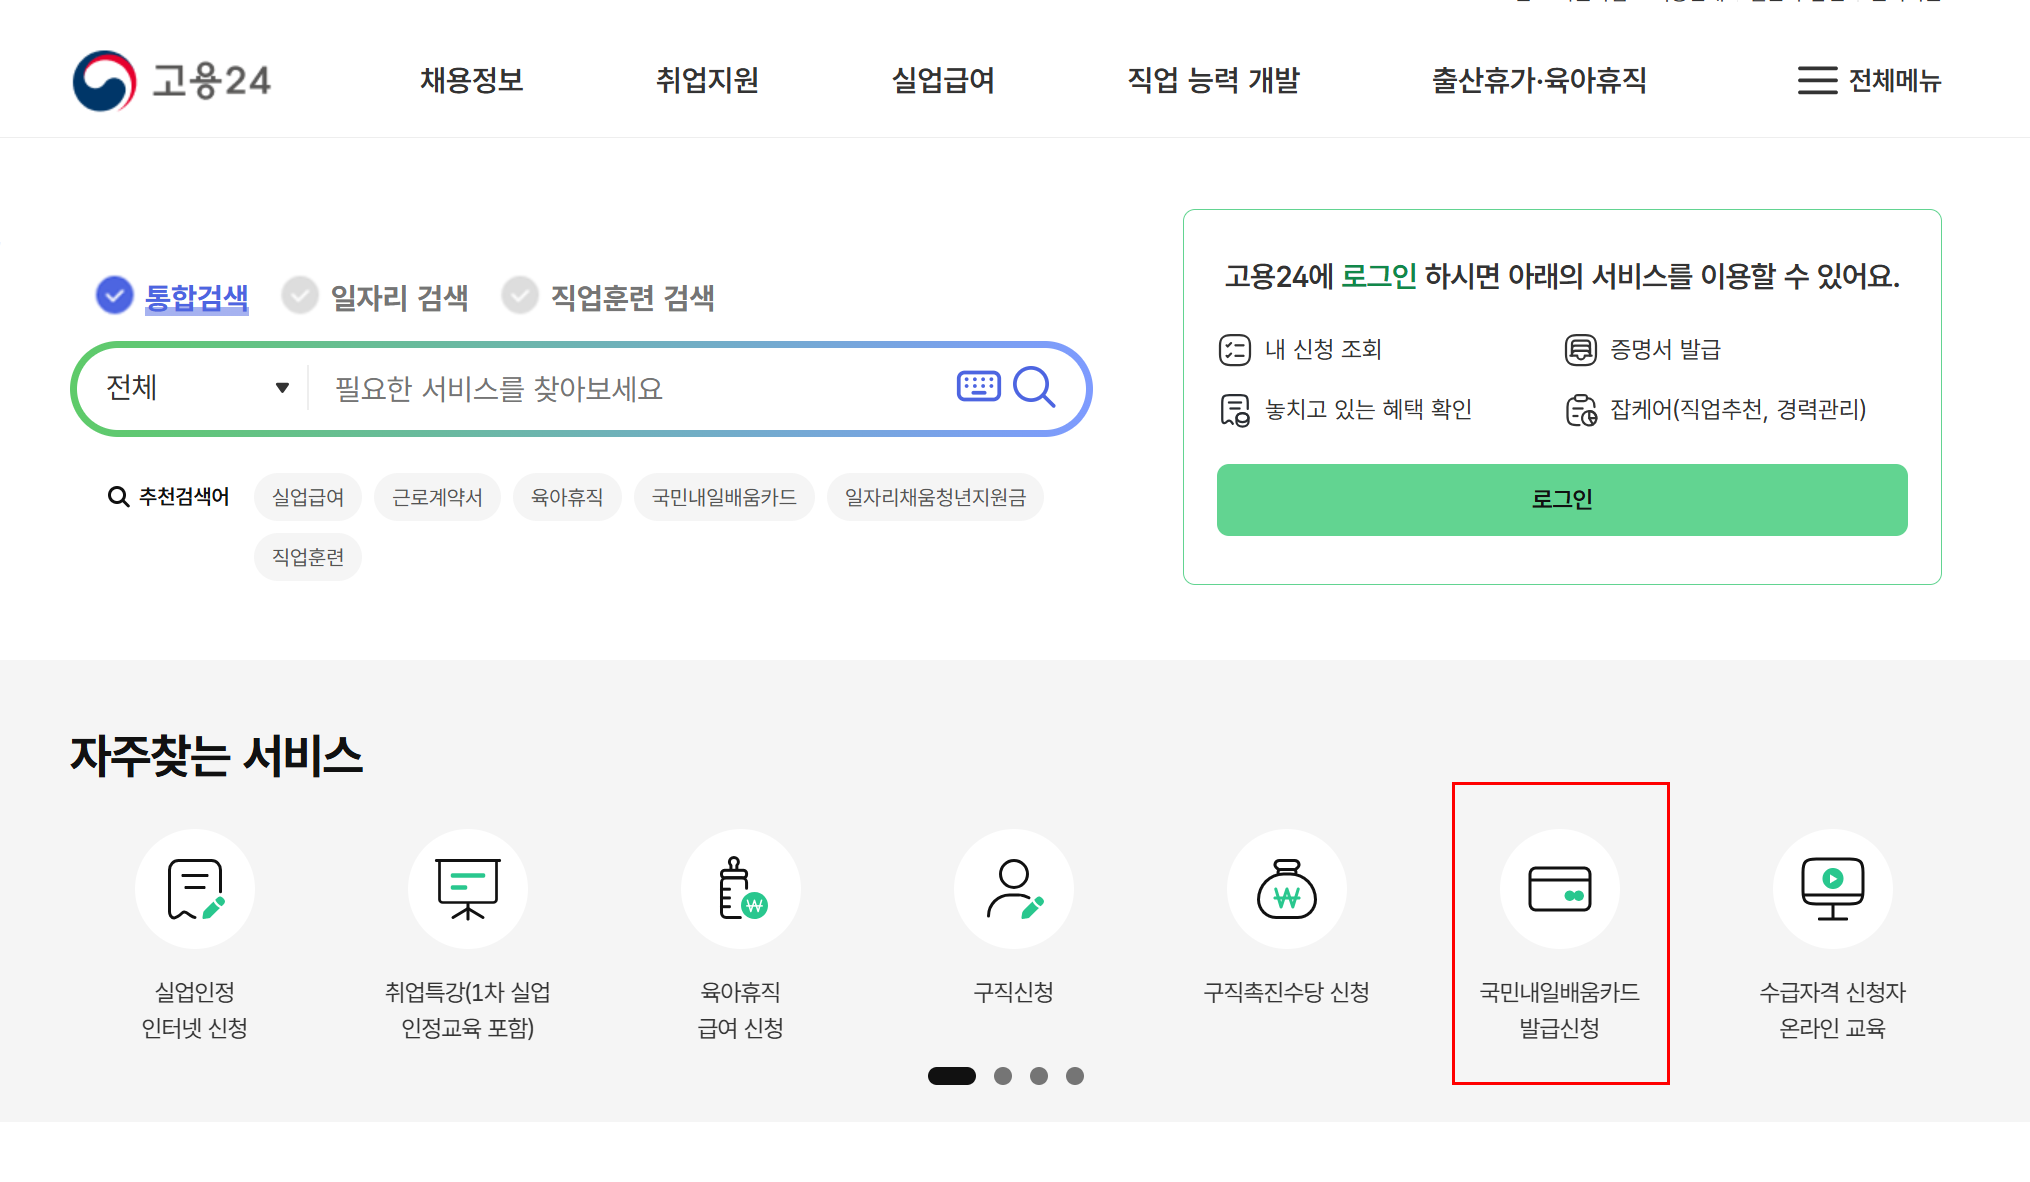
Task: Click the green 로그인 button
Action: (x=1561, y=499)
